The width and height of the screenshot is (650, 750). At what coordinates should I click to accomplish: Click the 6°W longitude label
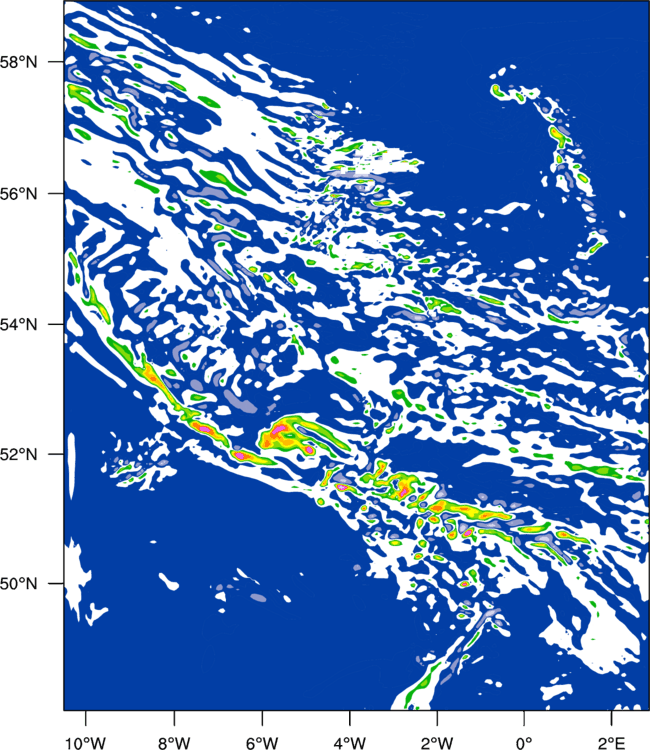click(262, 742)
